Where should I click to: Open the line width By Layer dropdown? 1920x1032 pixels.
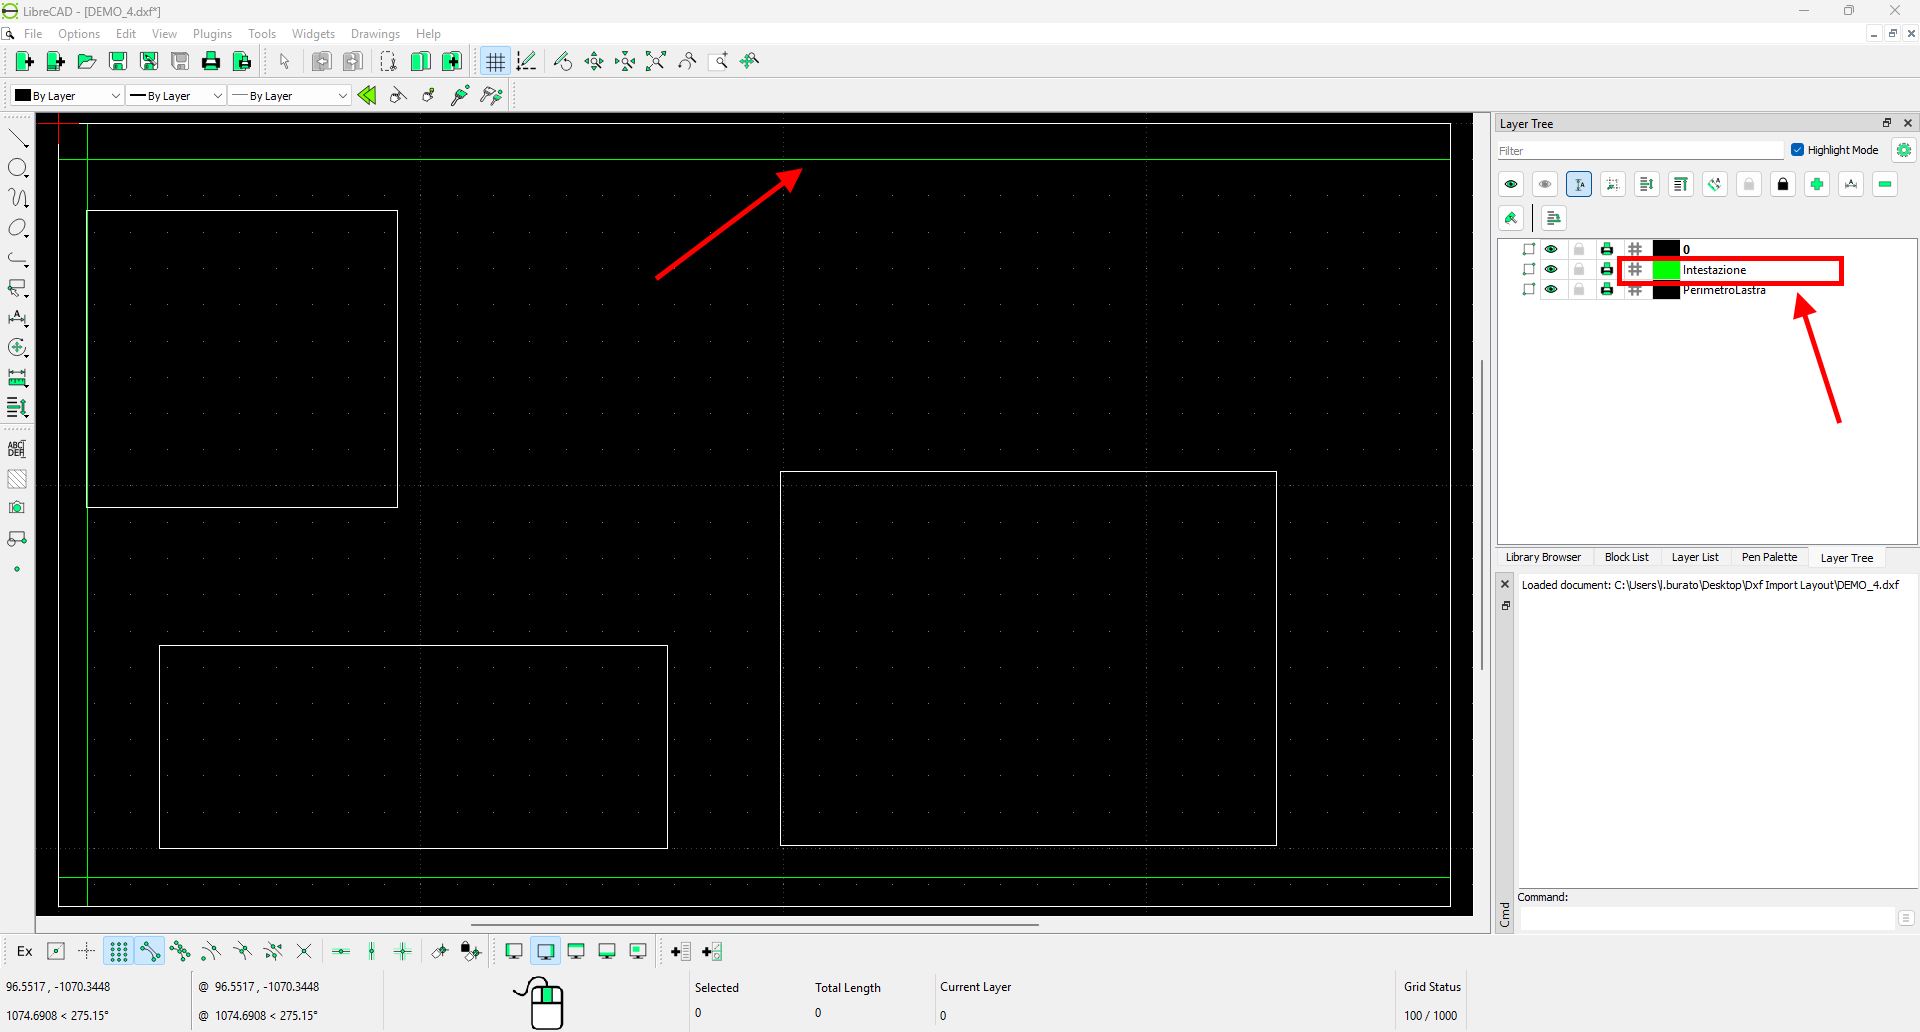tap(176, 96)
